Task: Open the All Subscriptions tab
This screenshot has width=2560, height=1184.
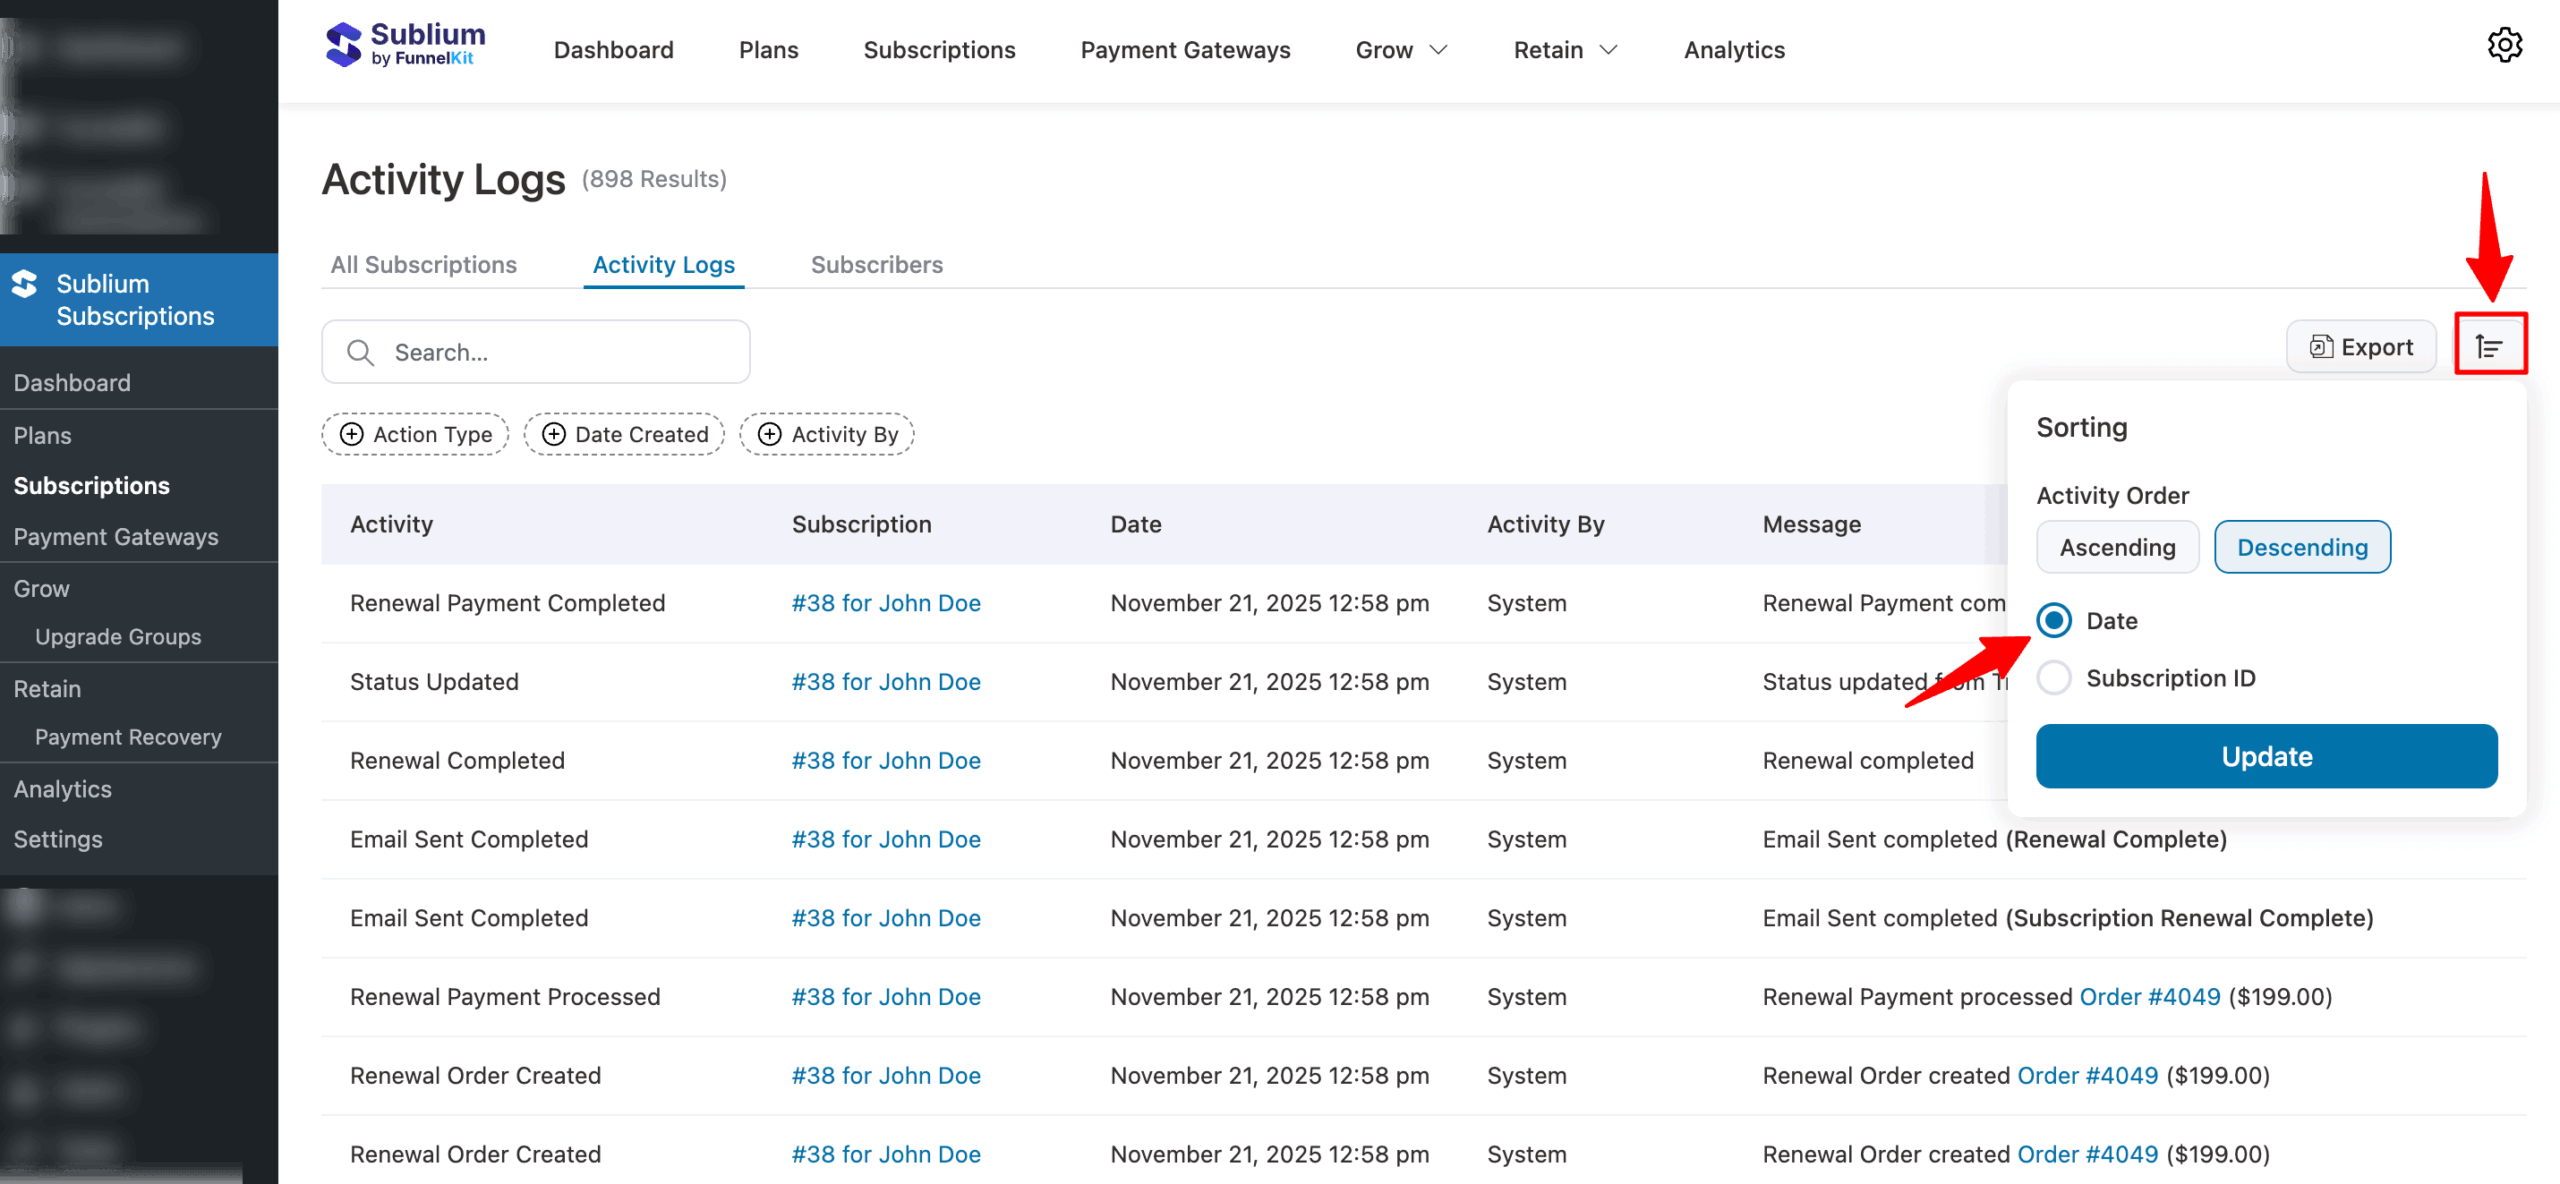Action: pos(424,264)
